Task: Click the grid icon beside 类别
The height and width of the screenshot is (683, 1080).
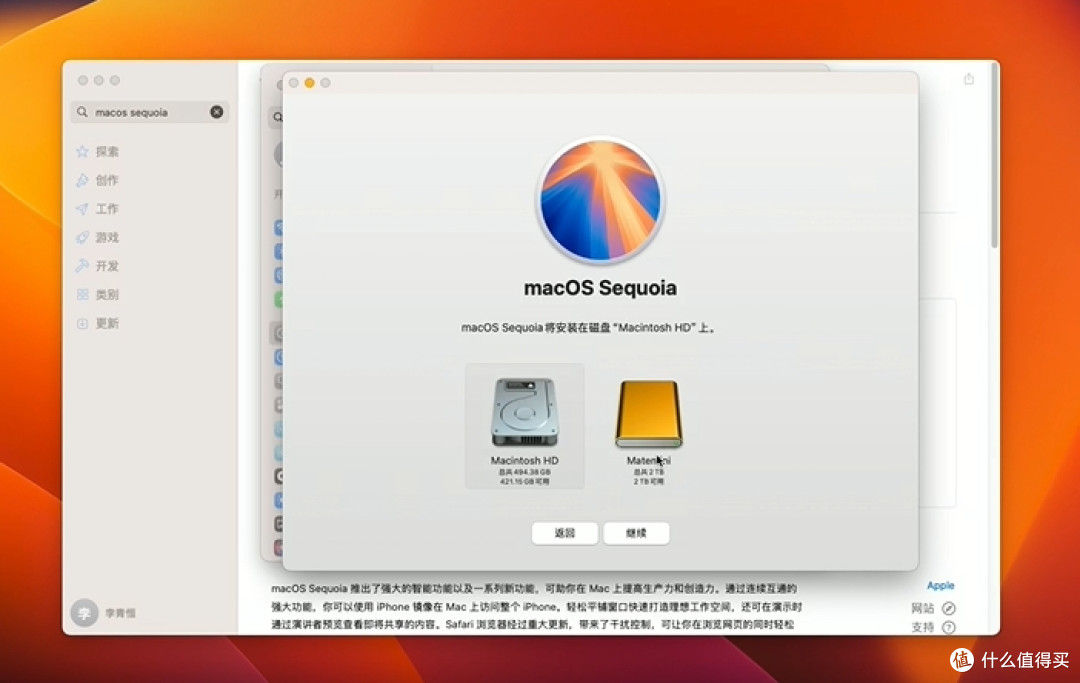Action: click(x=83, y=295)
